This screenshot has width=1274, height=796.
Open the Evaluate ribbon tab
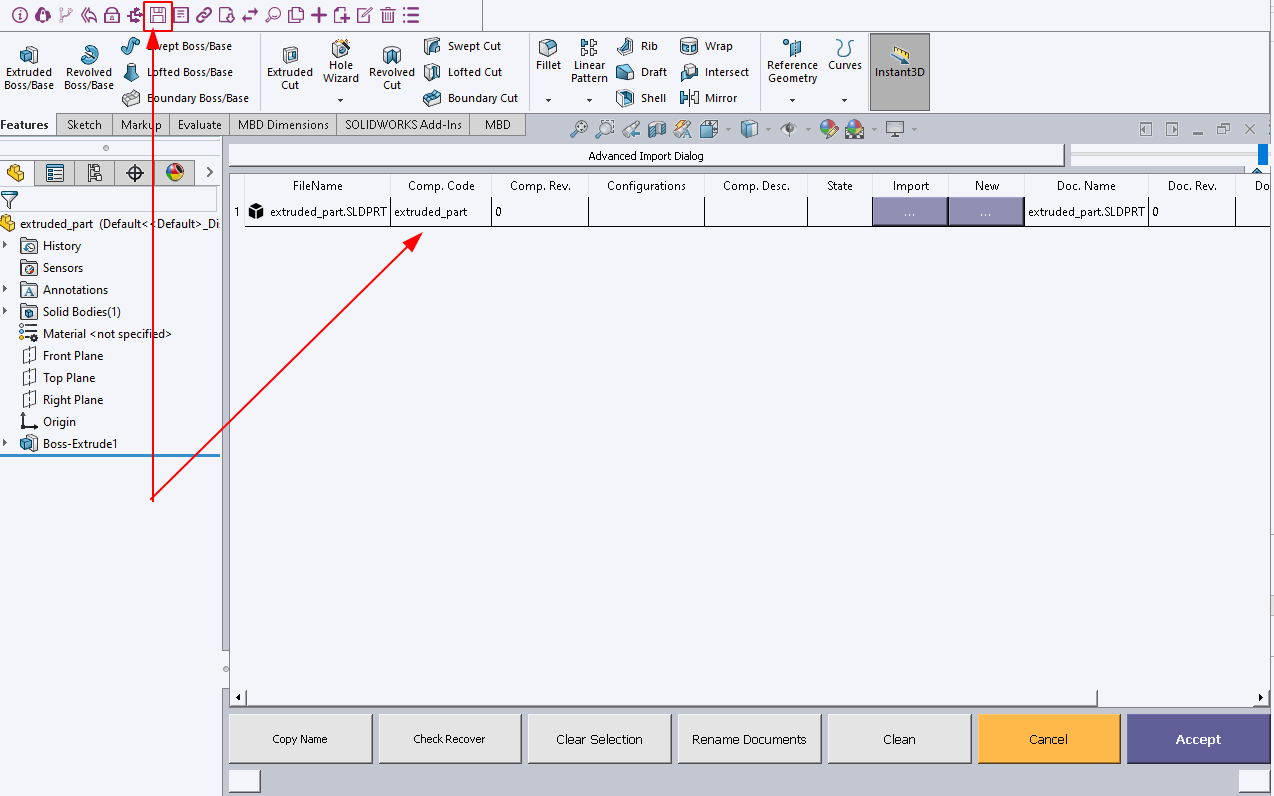pyautogui.click(x=199, y=124)
